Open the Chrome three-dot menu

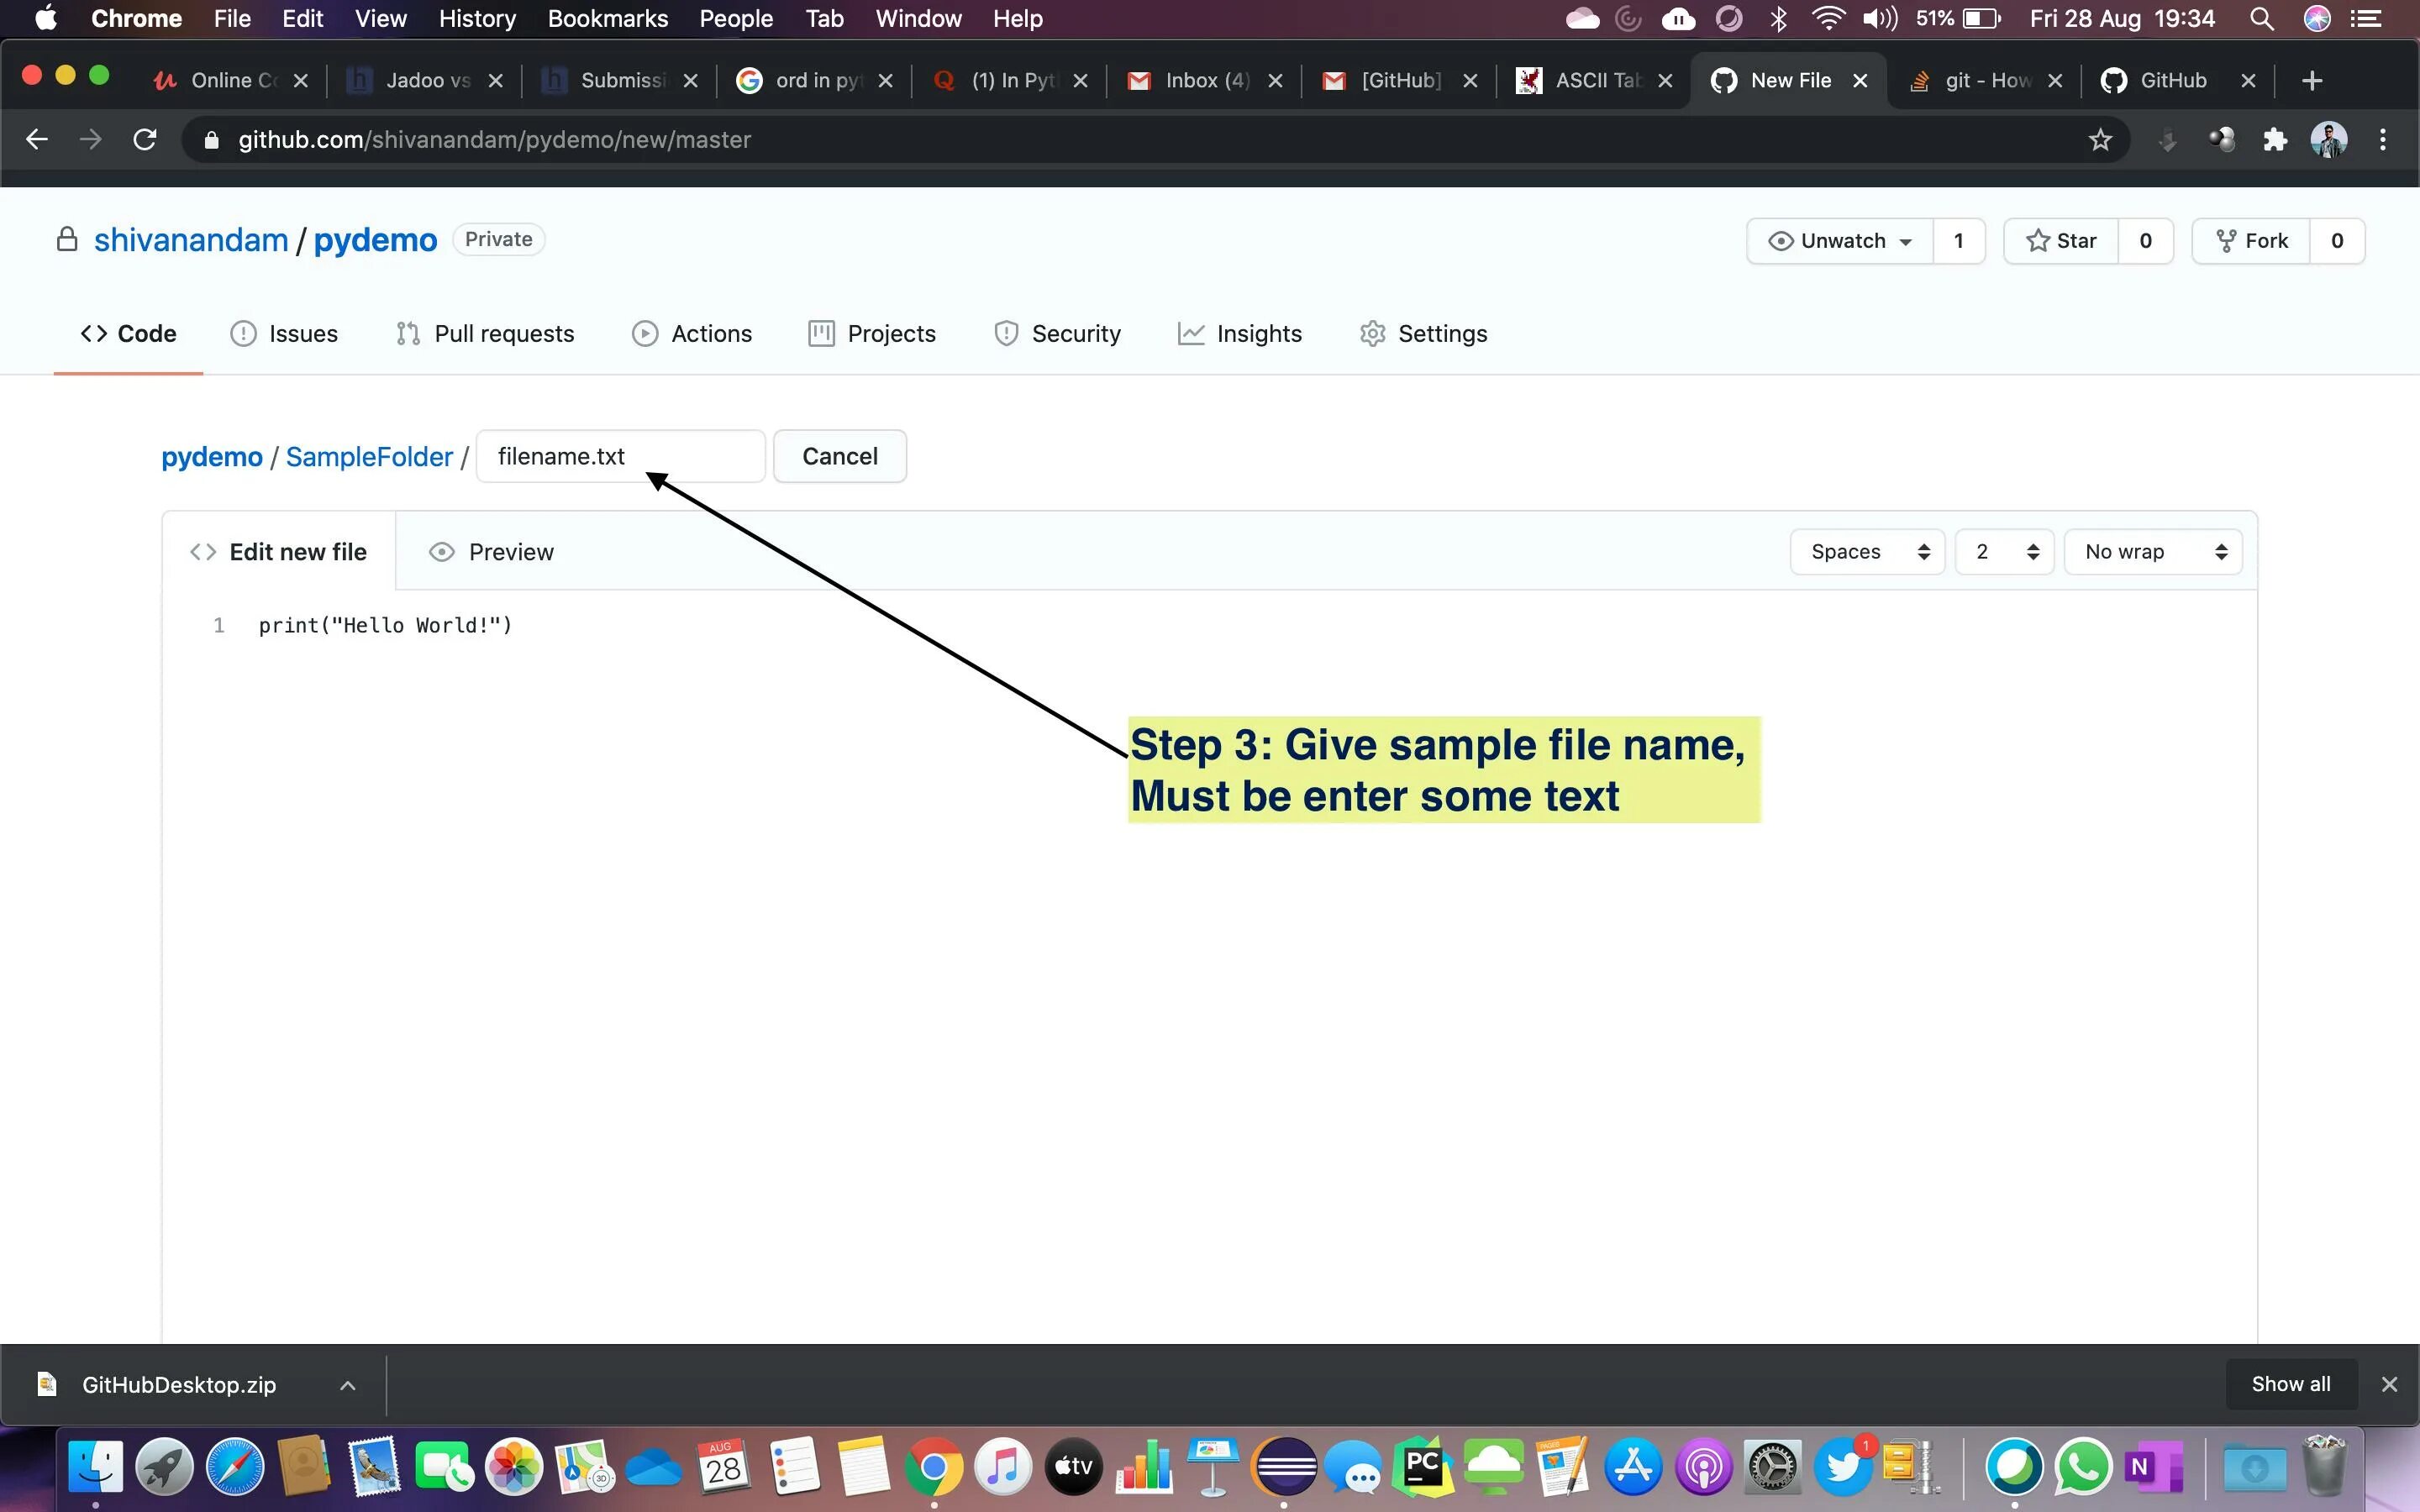(x=2383, y=140)
